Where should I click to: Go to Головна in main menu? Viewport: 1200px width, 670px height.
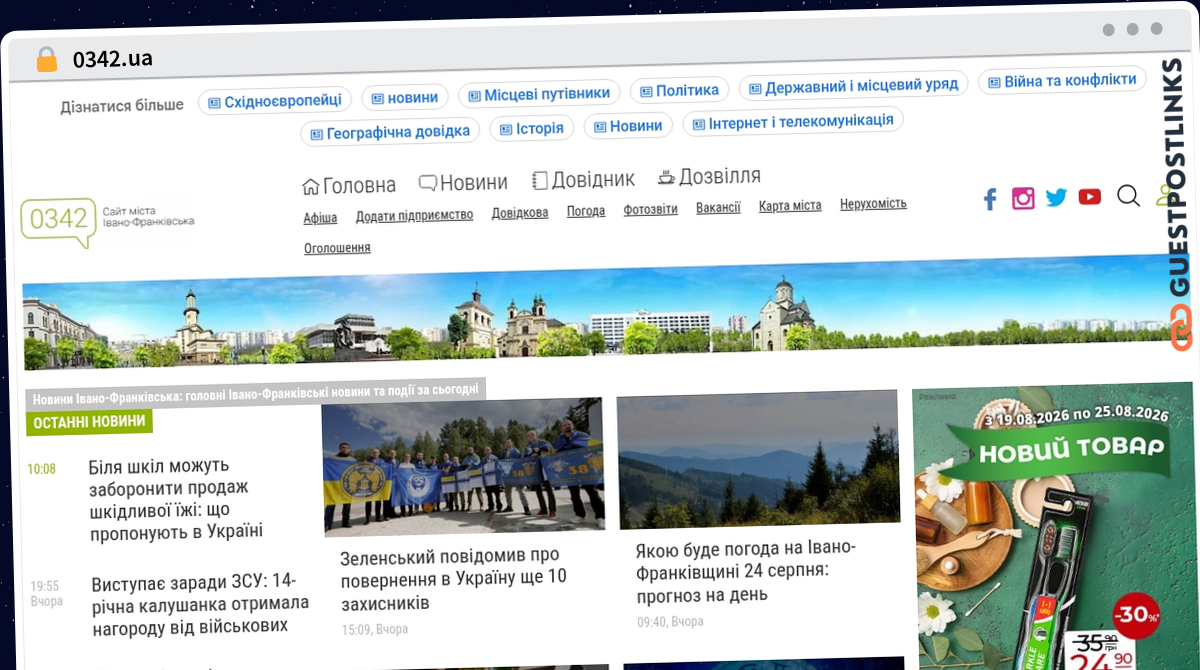point(349,185)
